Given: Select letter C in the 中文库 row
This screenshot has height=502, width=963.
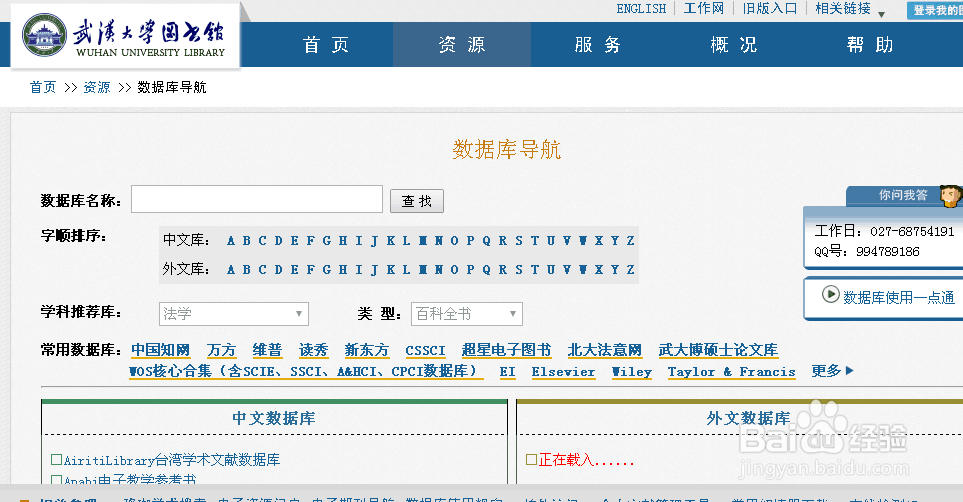Looking at the screenshot, I should click(x=262, y=240).
